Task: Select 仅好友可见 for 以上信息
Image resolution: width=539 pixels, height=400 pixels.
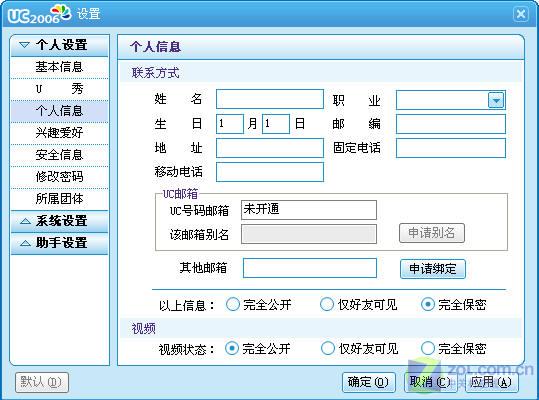Action: click(x=327, y=304)
